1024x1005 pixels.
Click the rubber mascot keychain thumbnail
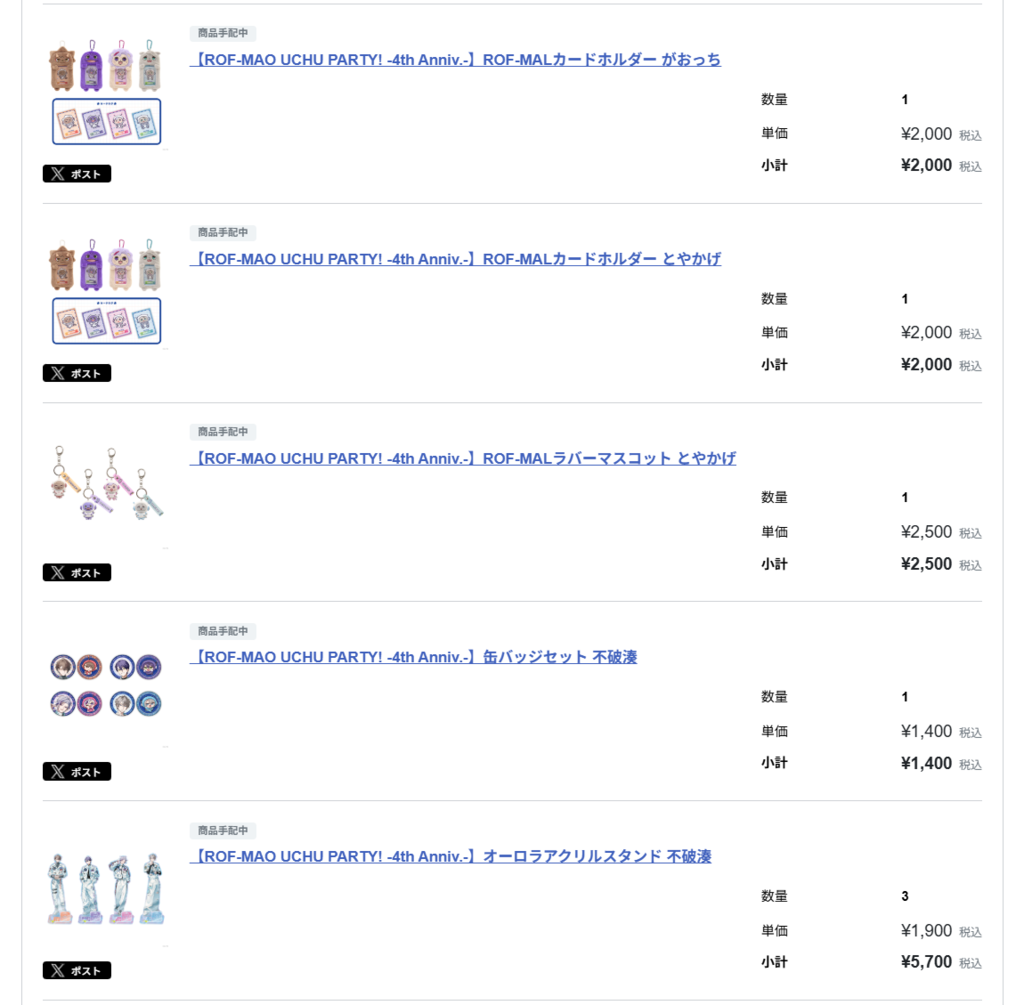click(106, 485)
